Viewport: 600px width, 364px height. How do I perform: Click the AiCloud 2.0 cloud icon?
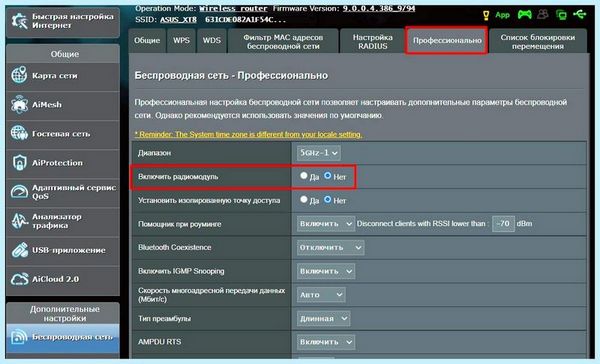19,279
